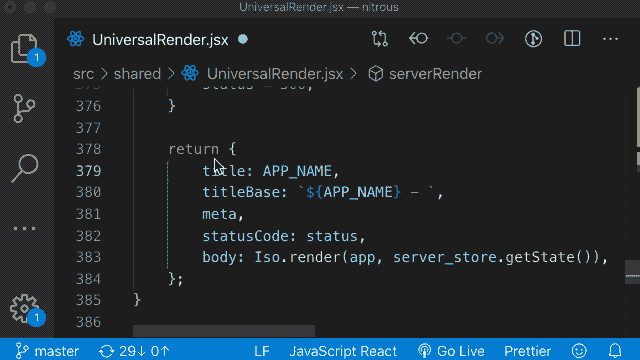The image size is (640, 360).
Task: Open the src breadcrumb
Action: click(x=83, y=74)
